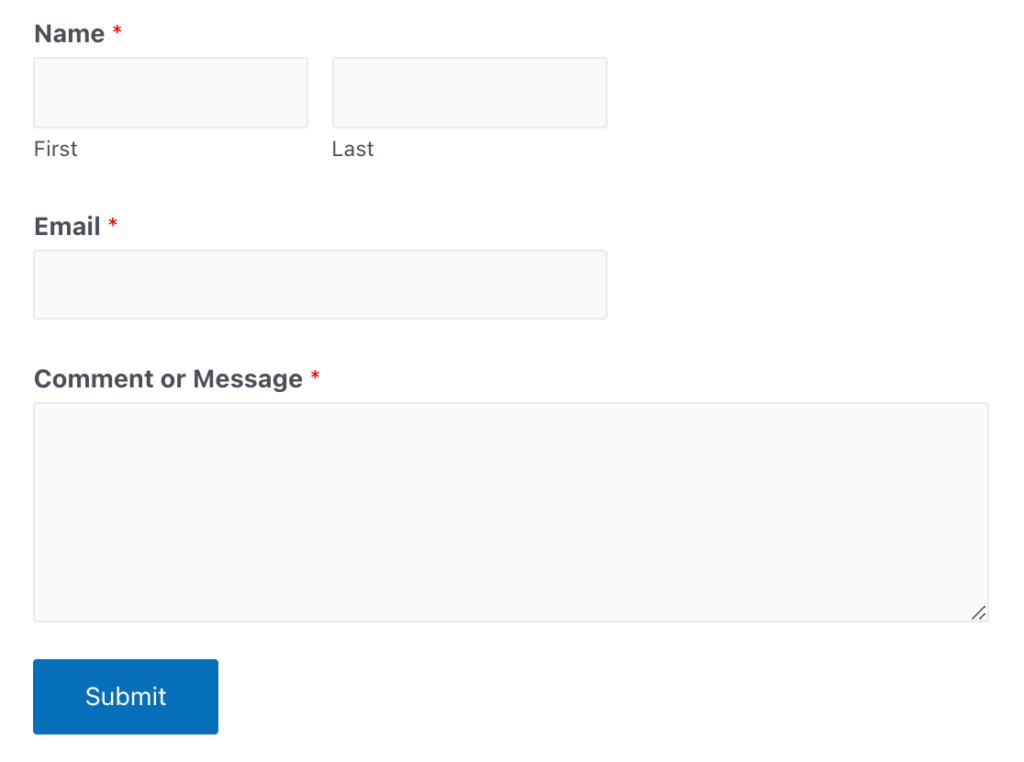Click the Email field label
The image size is (1024, 762).
[66, 227]
